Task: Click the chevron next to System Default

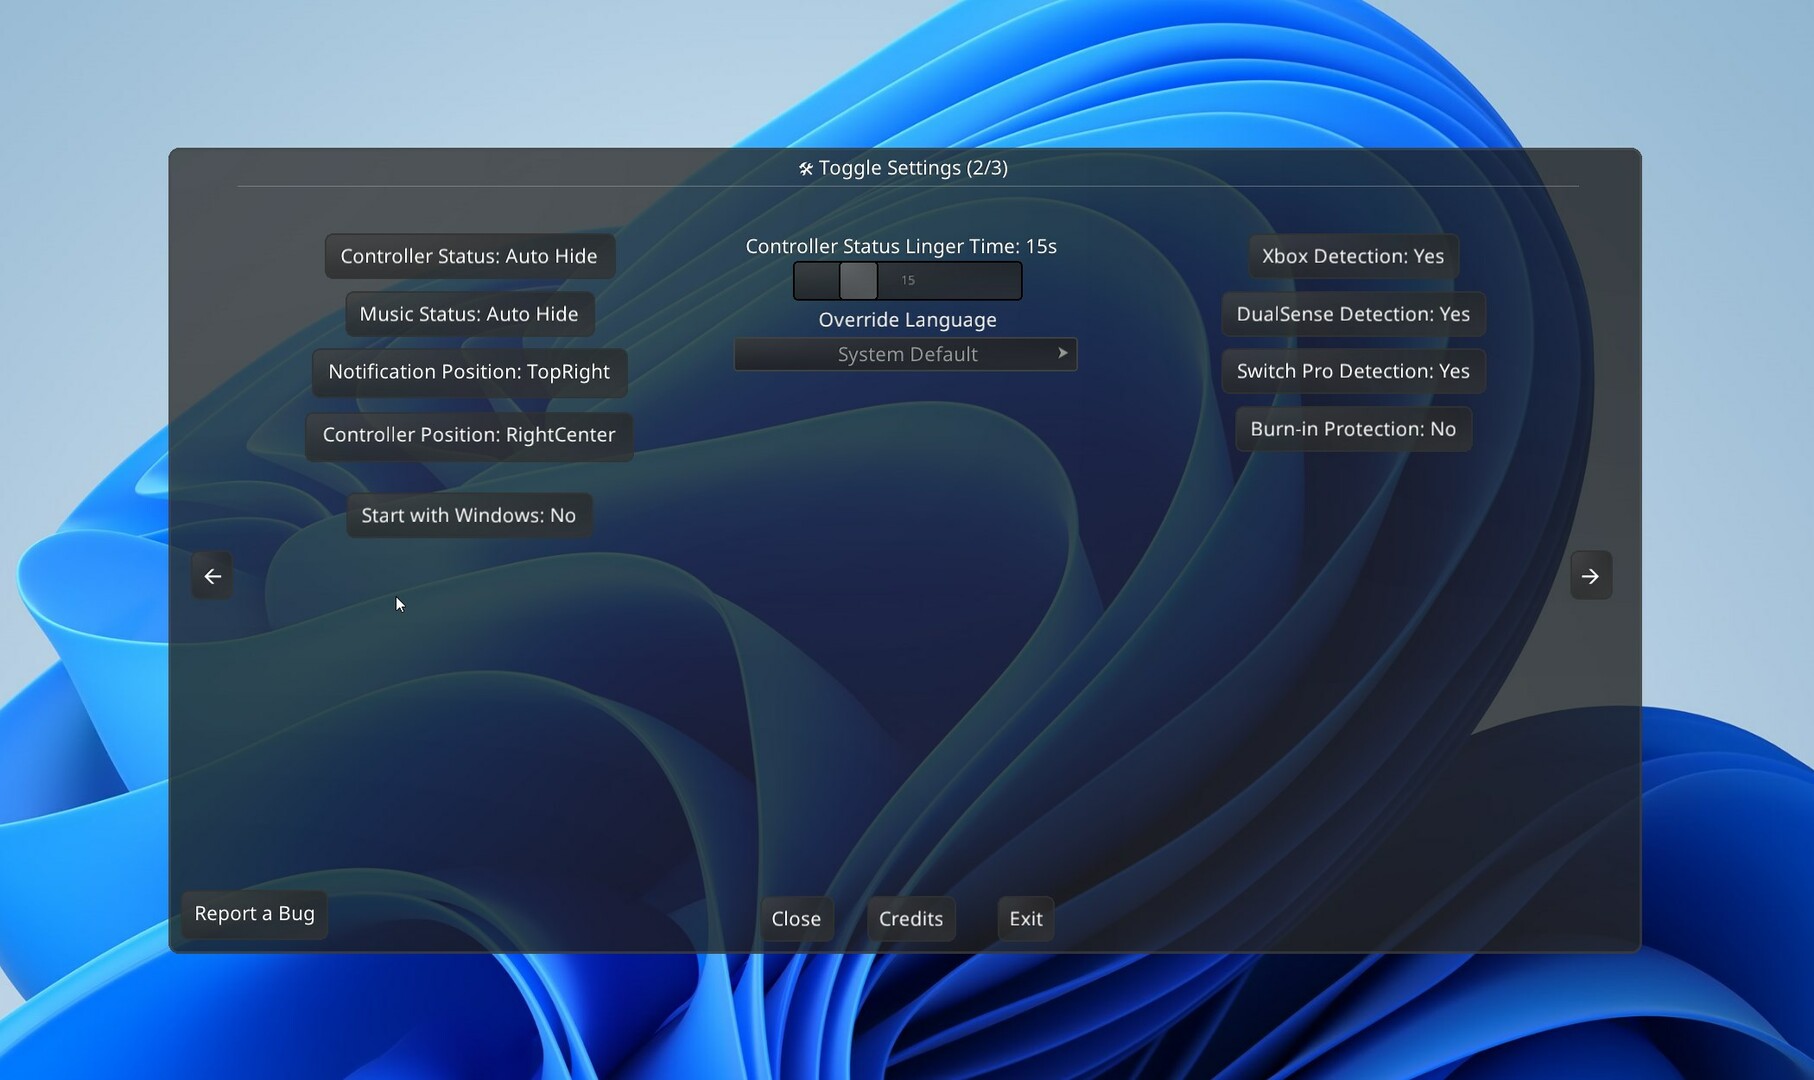Action: (x=1062, y=353)
